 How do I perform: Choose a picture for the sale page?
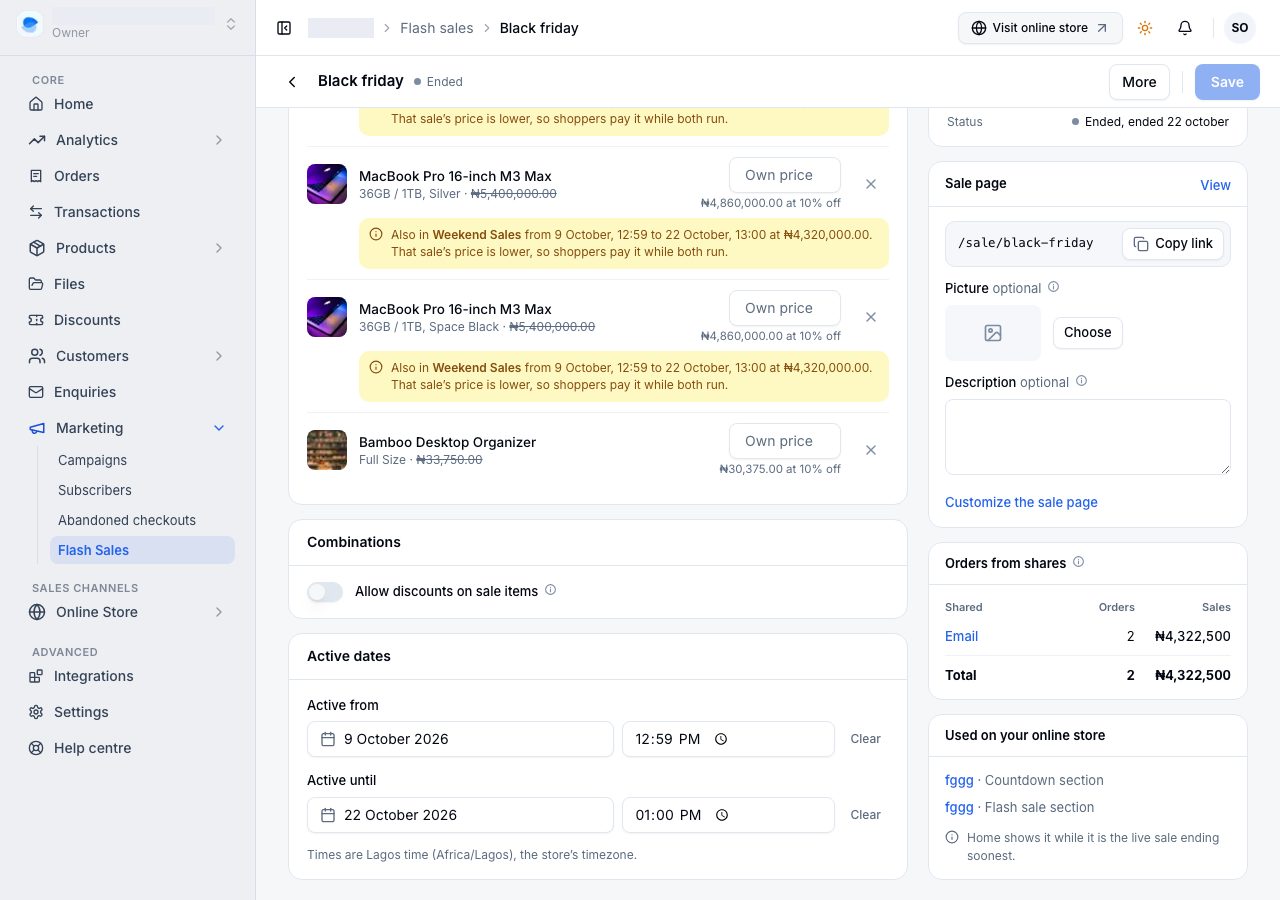point(1087,333)
